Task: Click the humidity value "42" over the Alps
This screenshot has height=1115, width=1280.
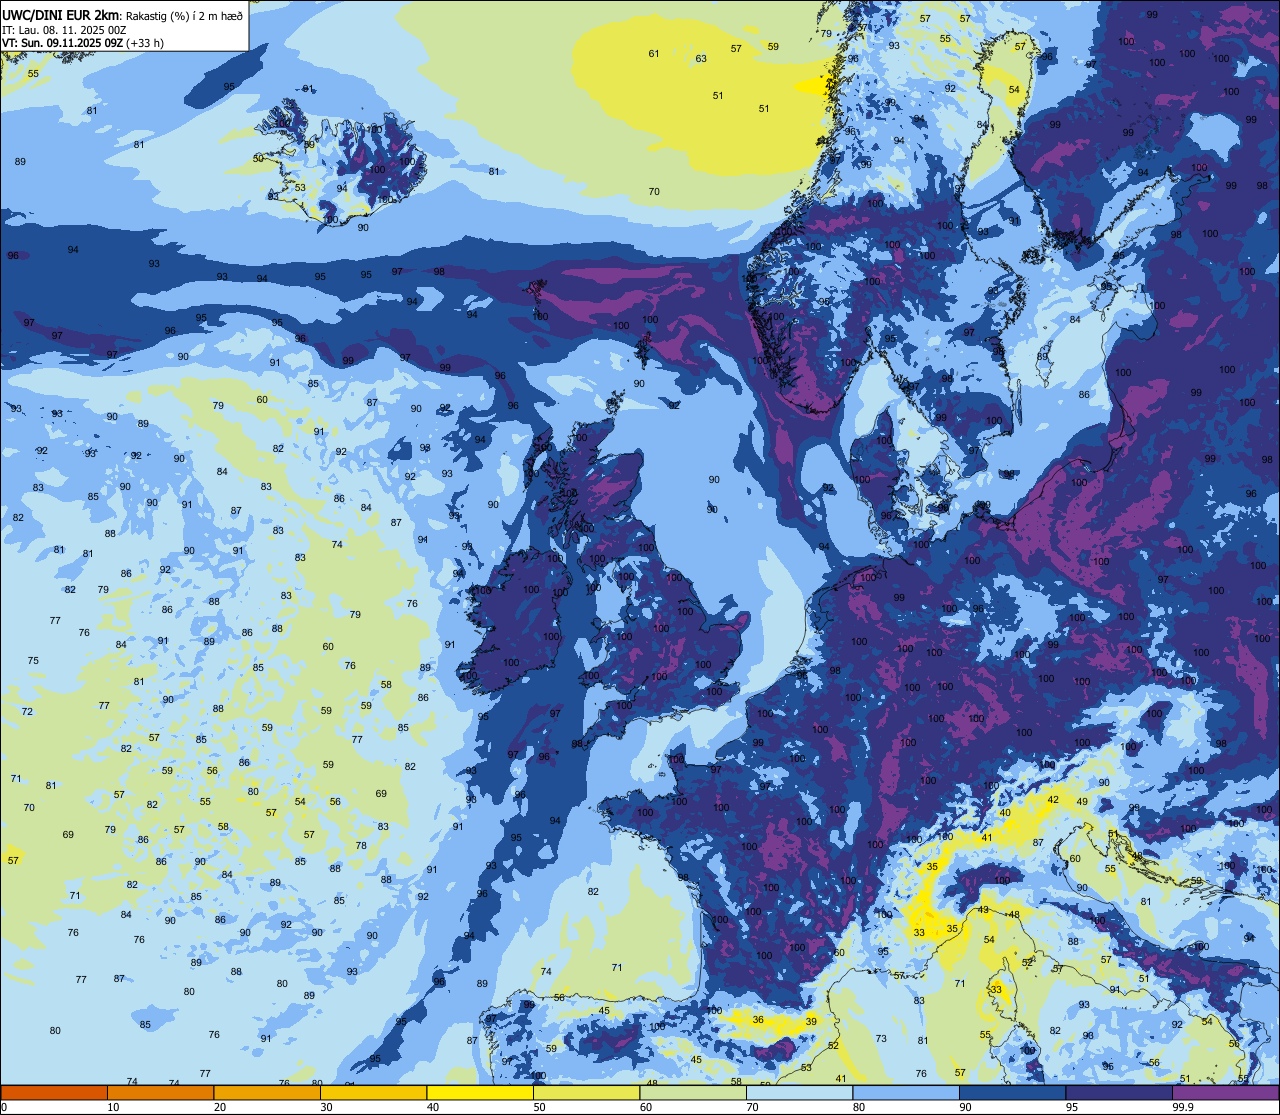Action: (1053, 800)
